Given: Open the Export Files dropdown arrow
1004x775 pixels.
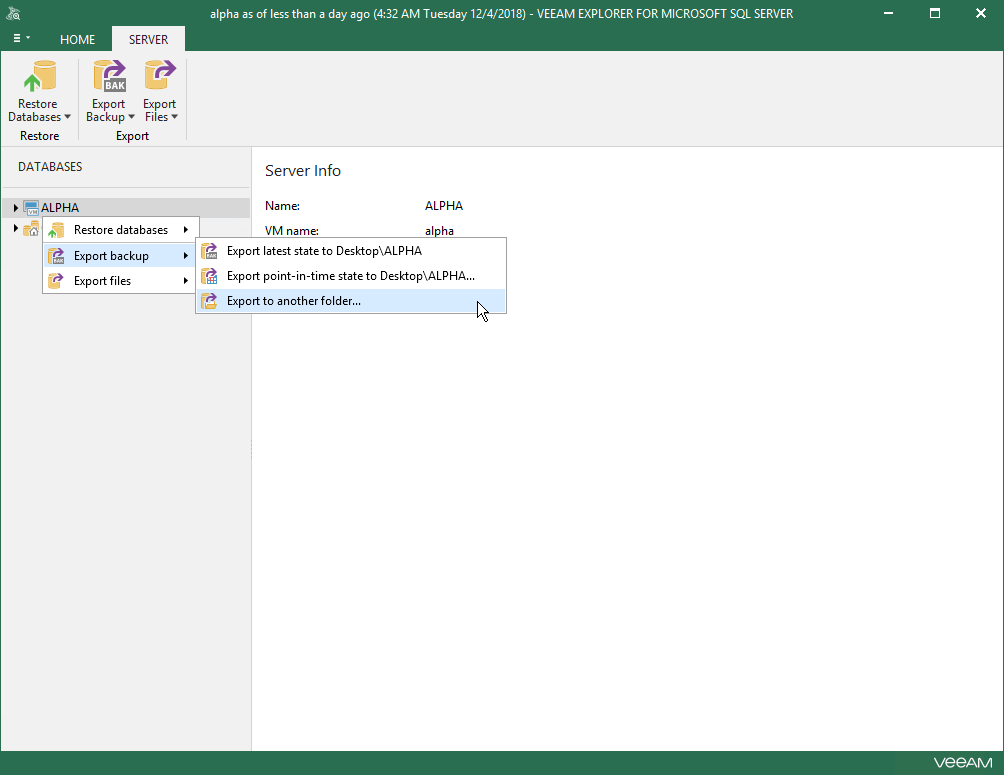Looking at the screenshot, I should 174,117.
